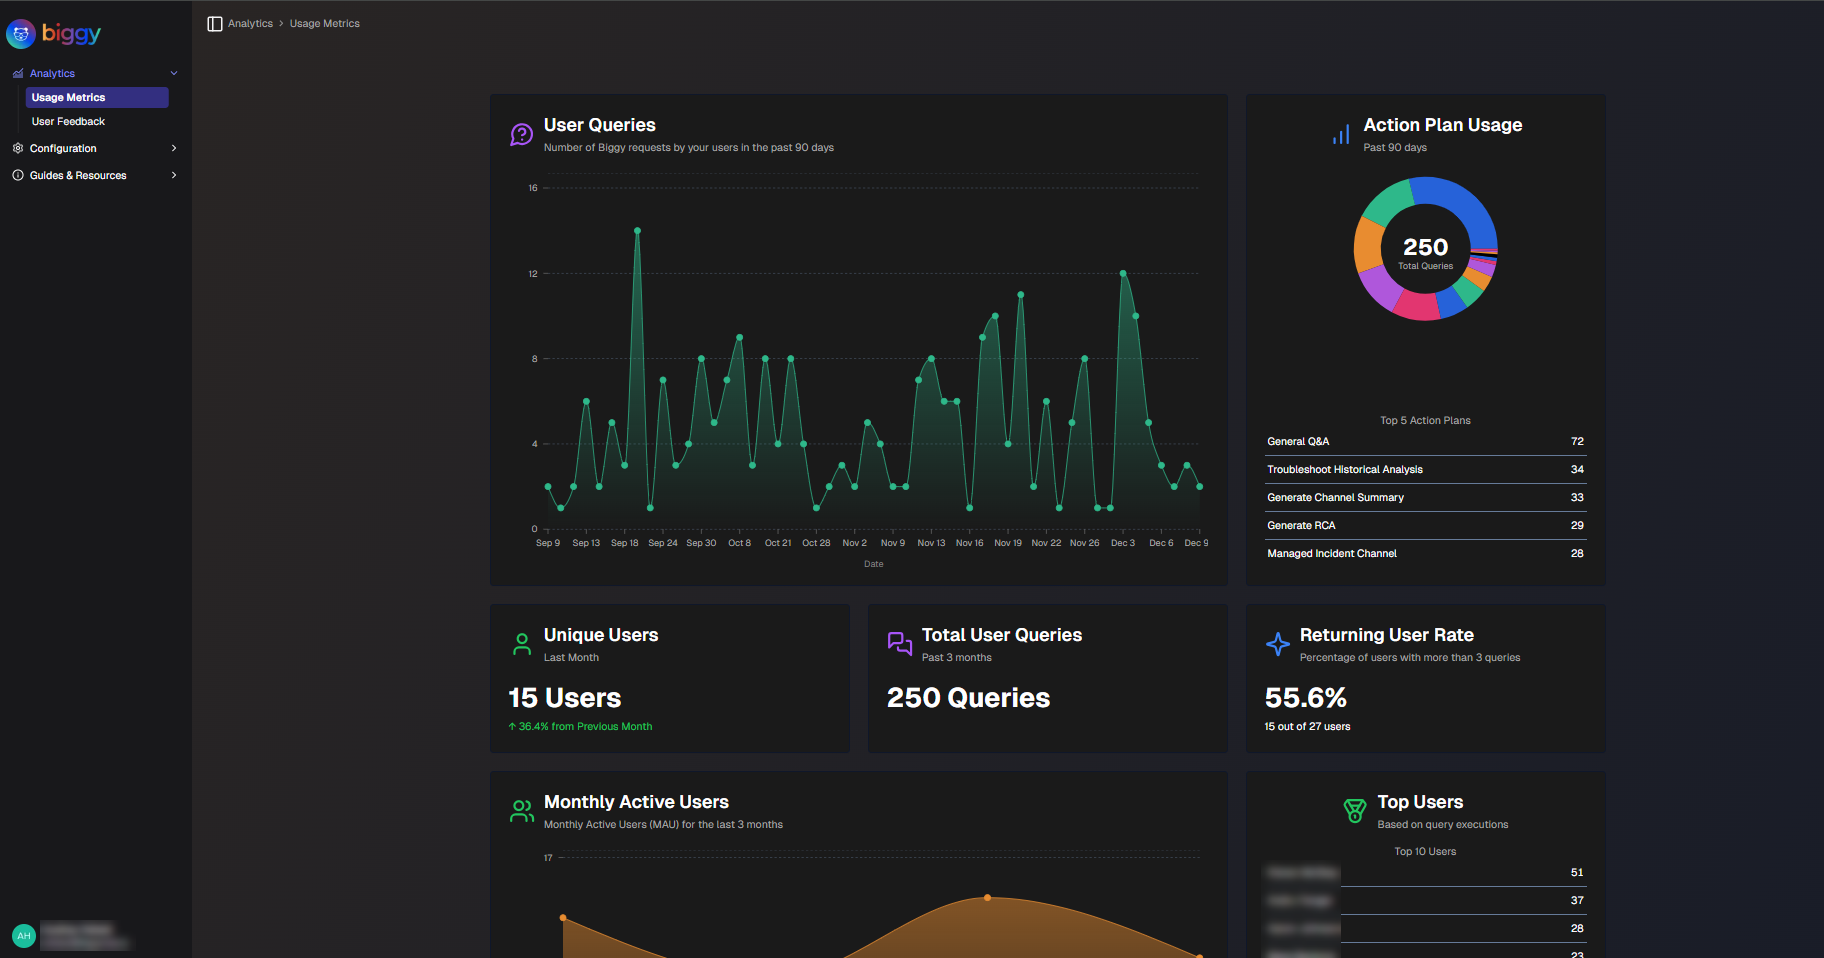Viewport: 1824px width, 958px height.
Task: Click the Generate RCA row
Action: [x=1425, y=525]
